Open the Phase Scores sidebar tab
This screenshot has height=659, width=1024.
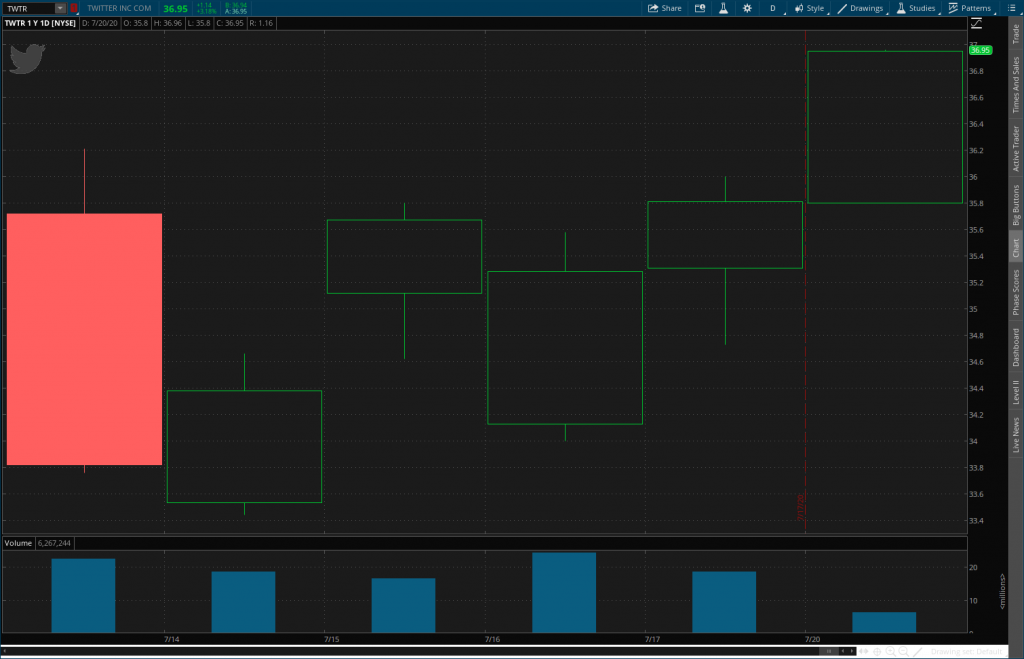[1016, 293]
